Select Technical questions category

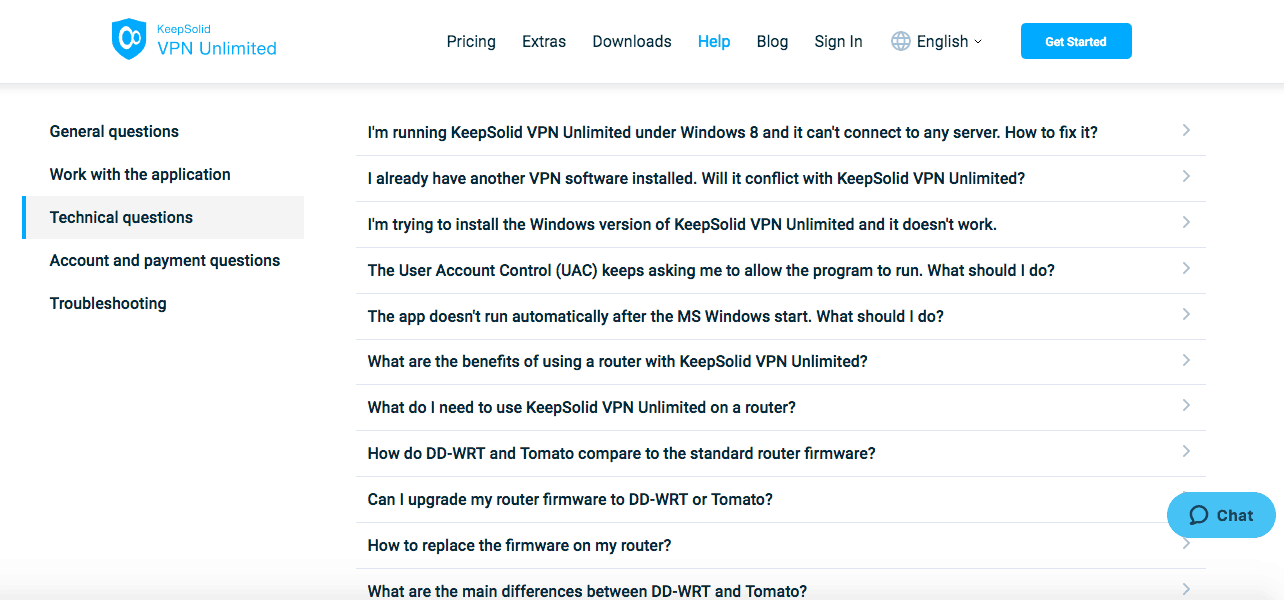pyautogui.click(x=163, y=217)
